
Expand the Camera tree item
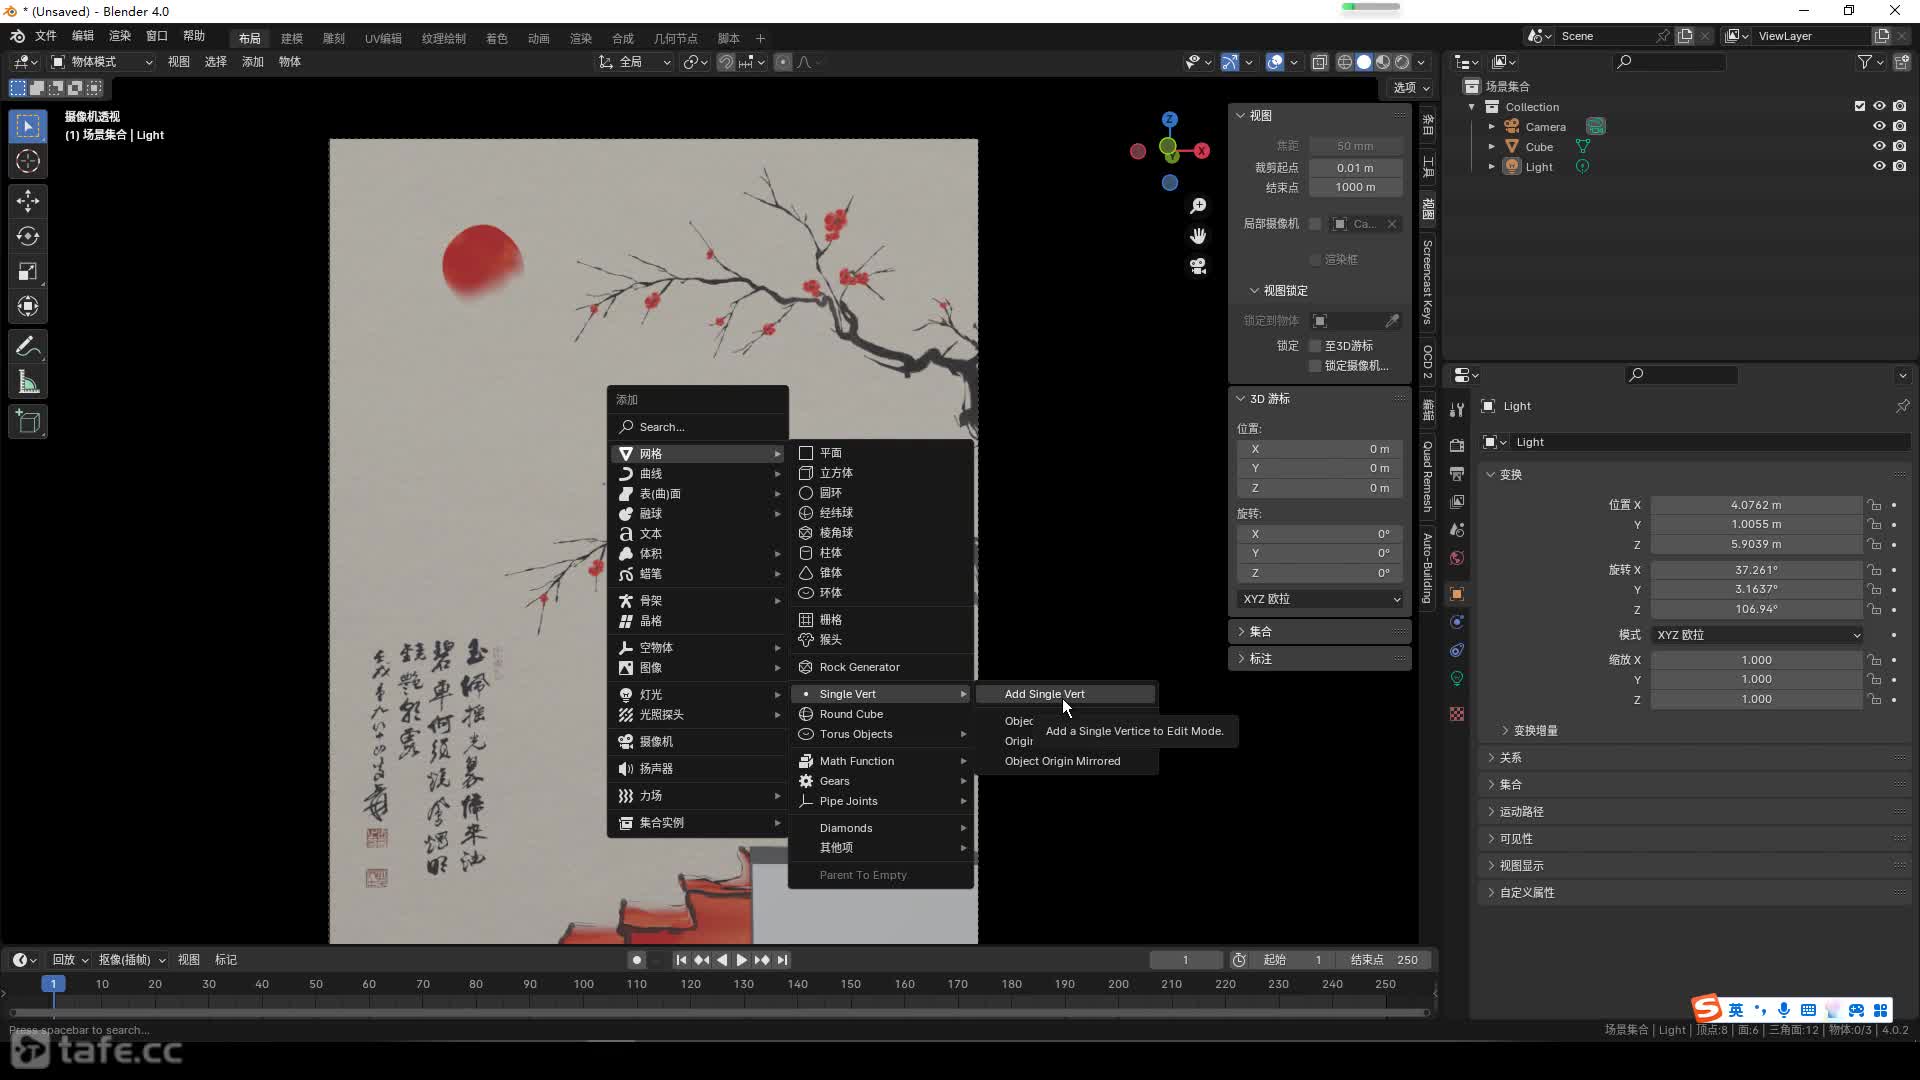[x=1491, y=127]
